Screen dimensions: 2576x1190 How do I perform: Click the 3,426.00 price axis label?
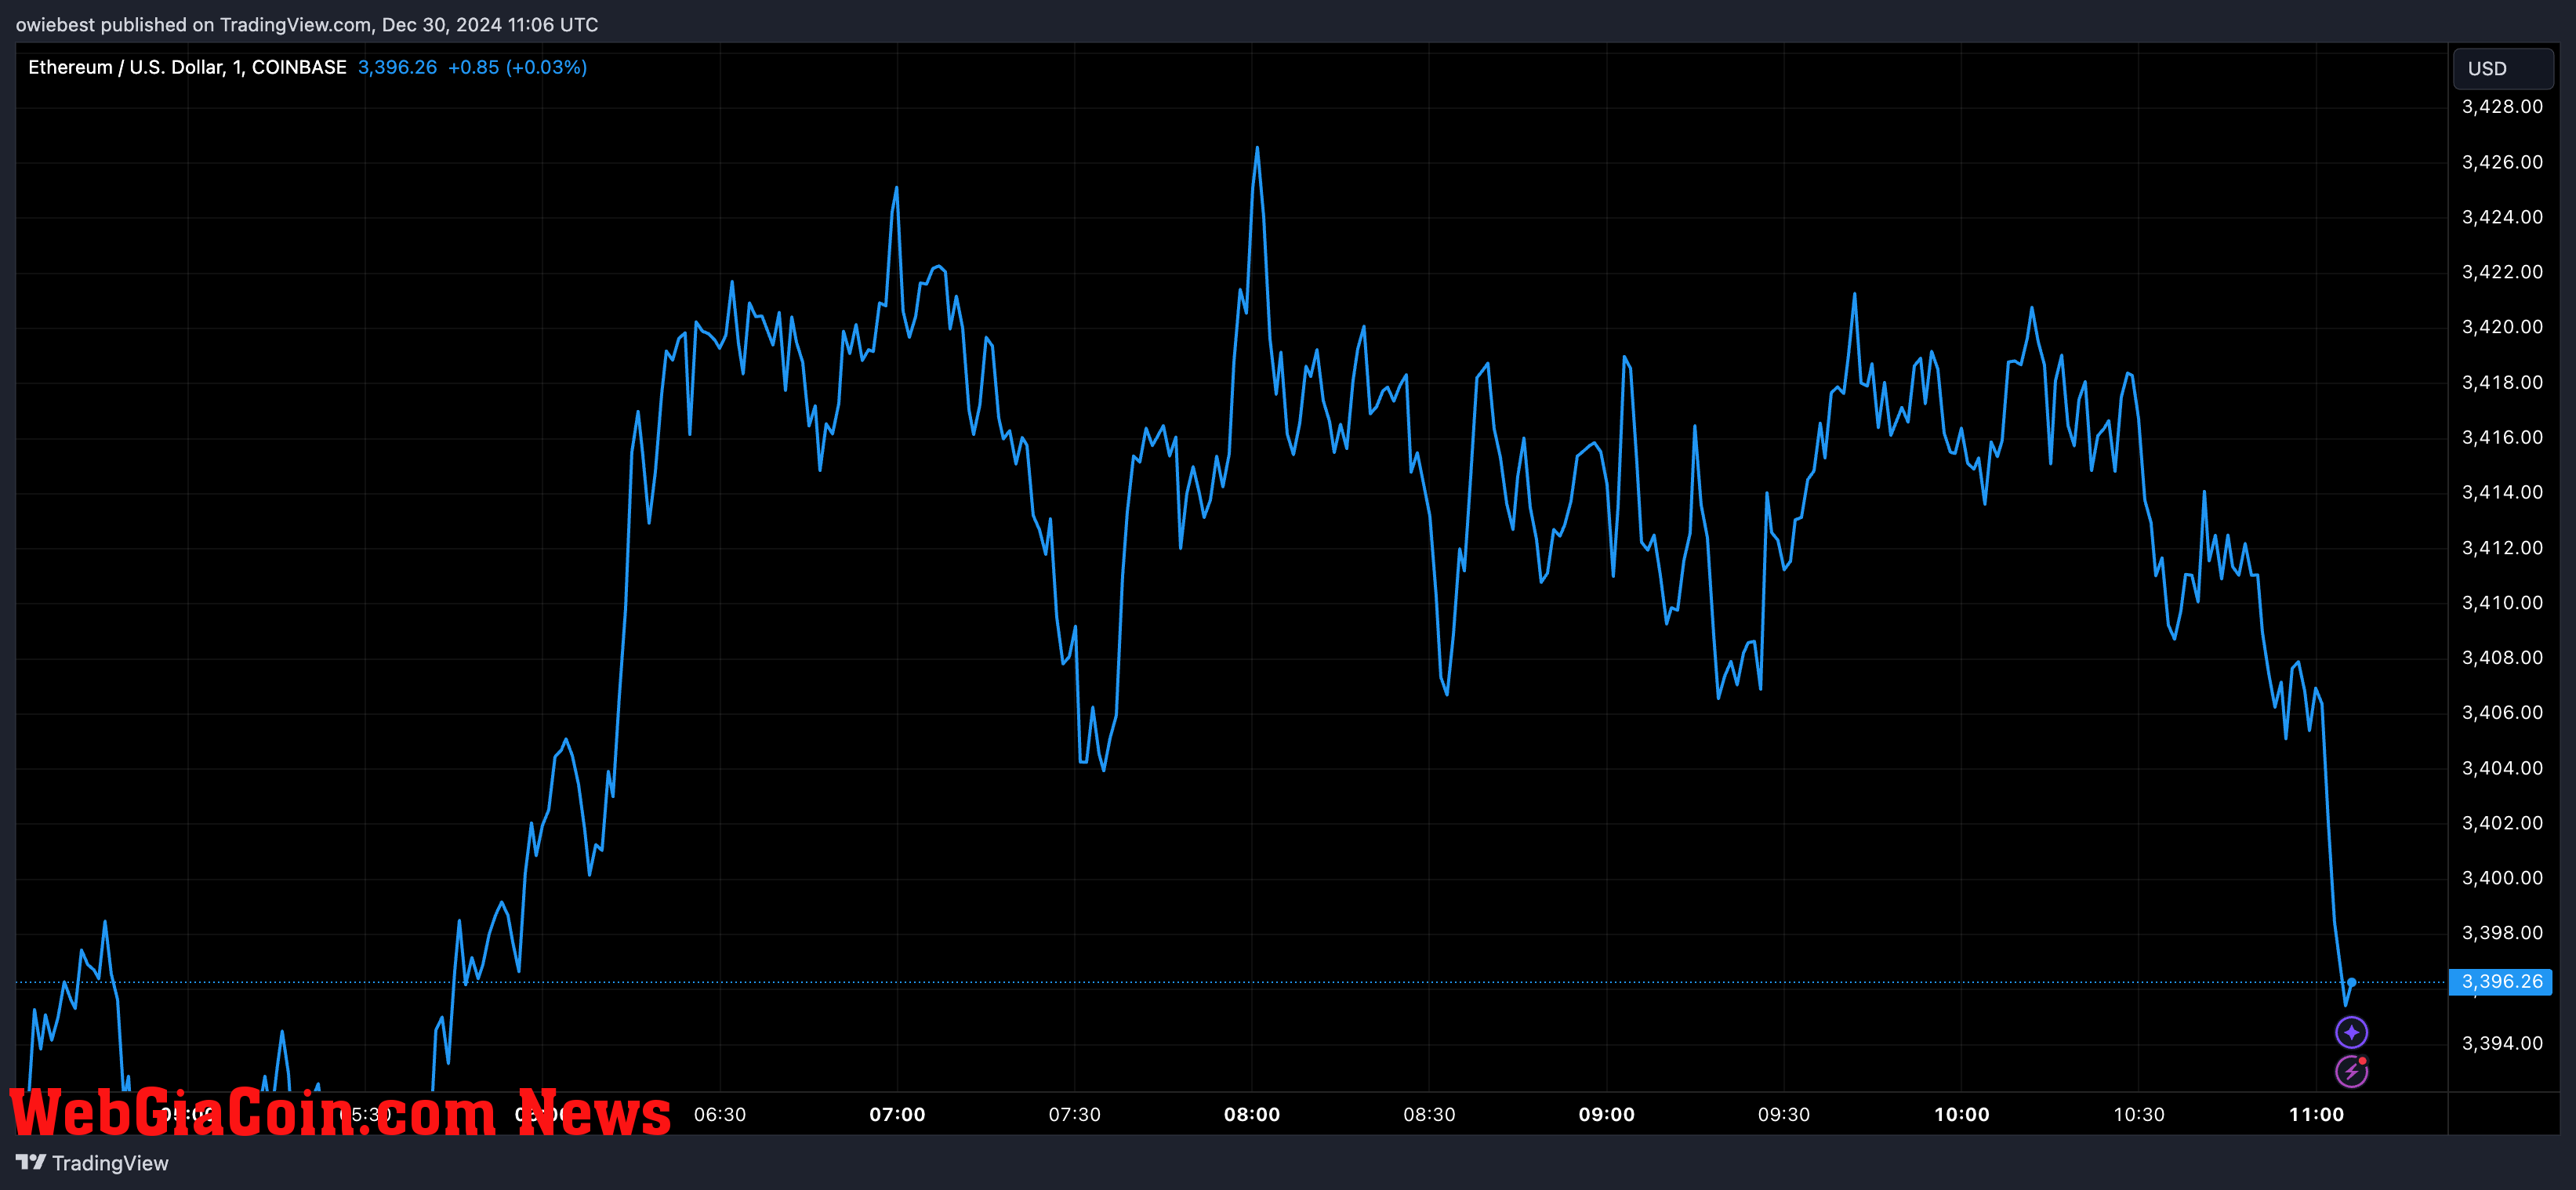tap(2502, 162)
